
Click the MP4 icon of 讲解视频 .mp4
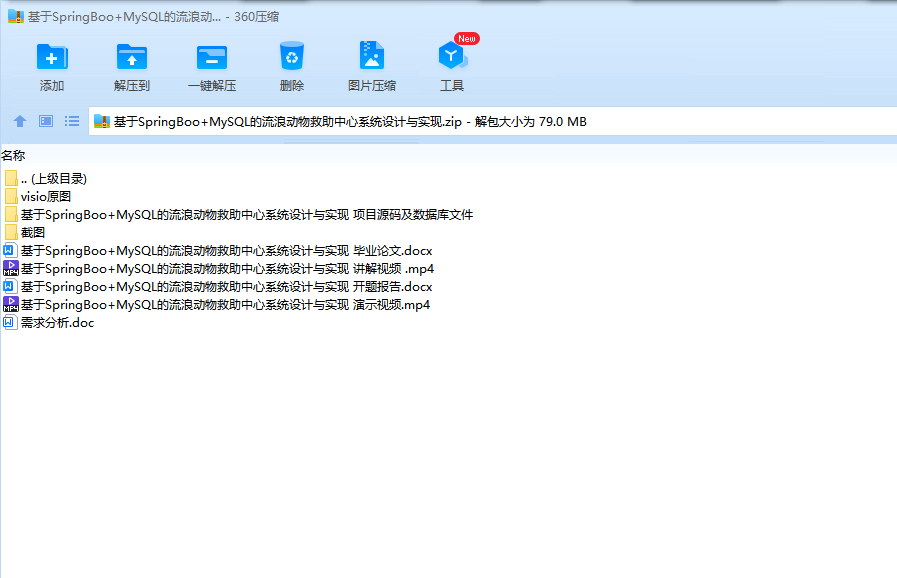(x=10, y=268)
